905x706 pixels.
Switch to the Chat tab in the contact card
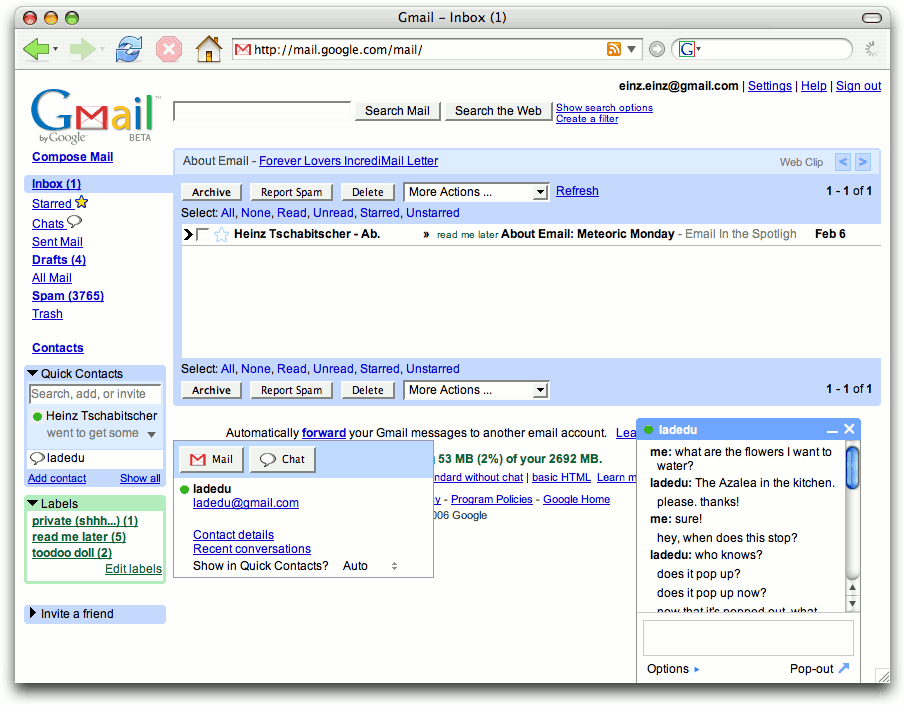pyautogui.click(x=281, y=460)
